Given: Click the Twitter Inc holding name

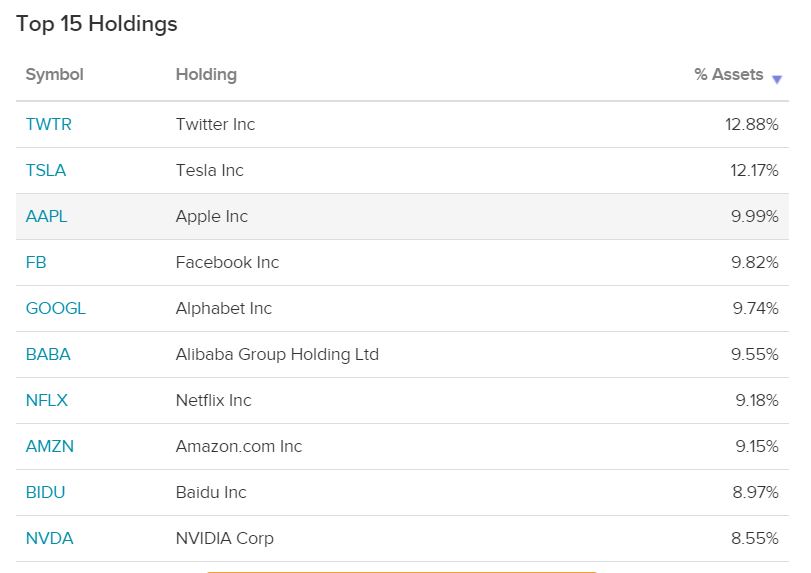Looking at the screenshot, I should tap(215, 124).
